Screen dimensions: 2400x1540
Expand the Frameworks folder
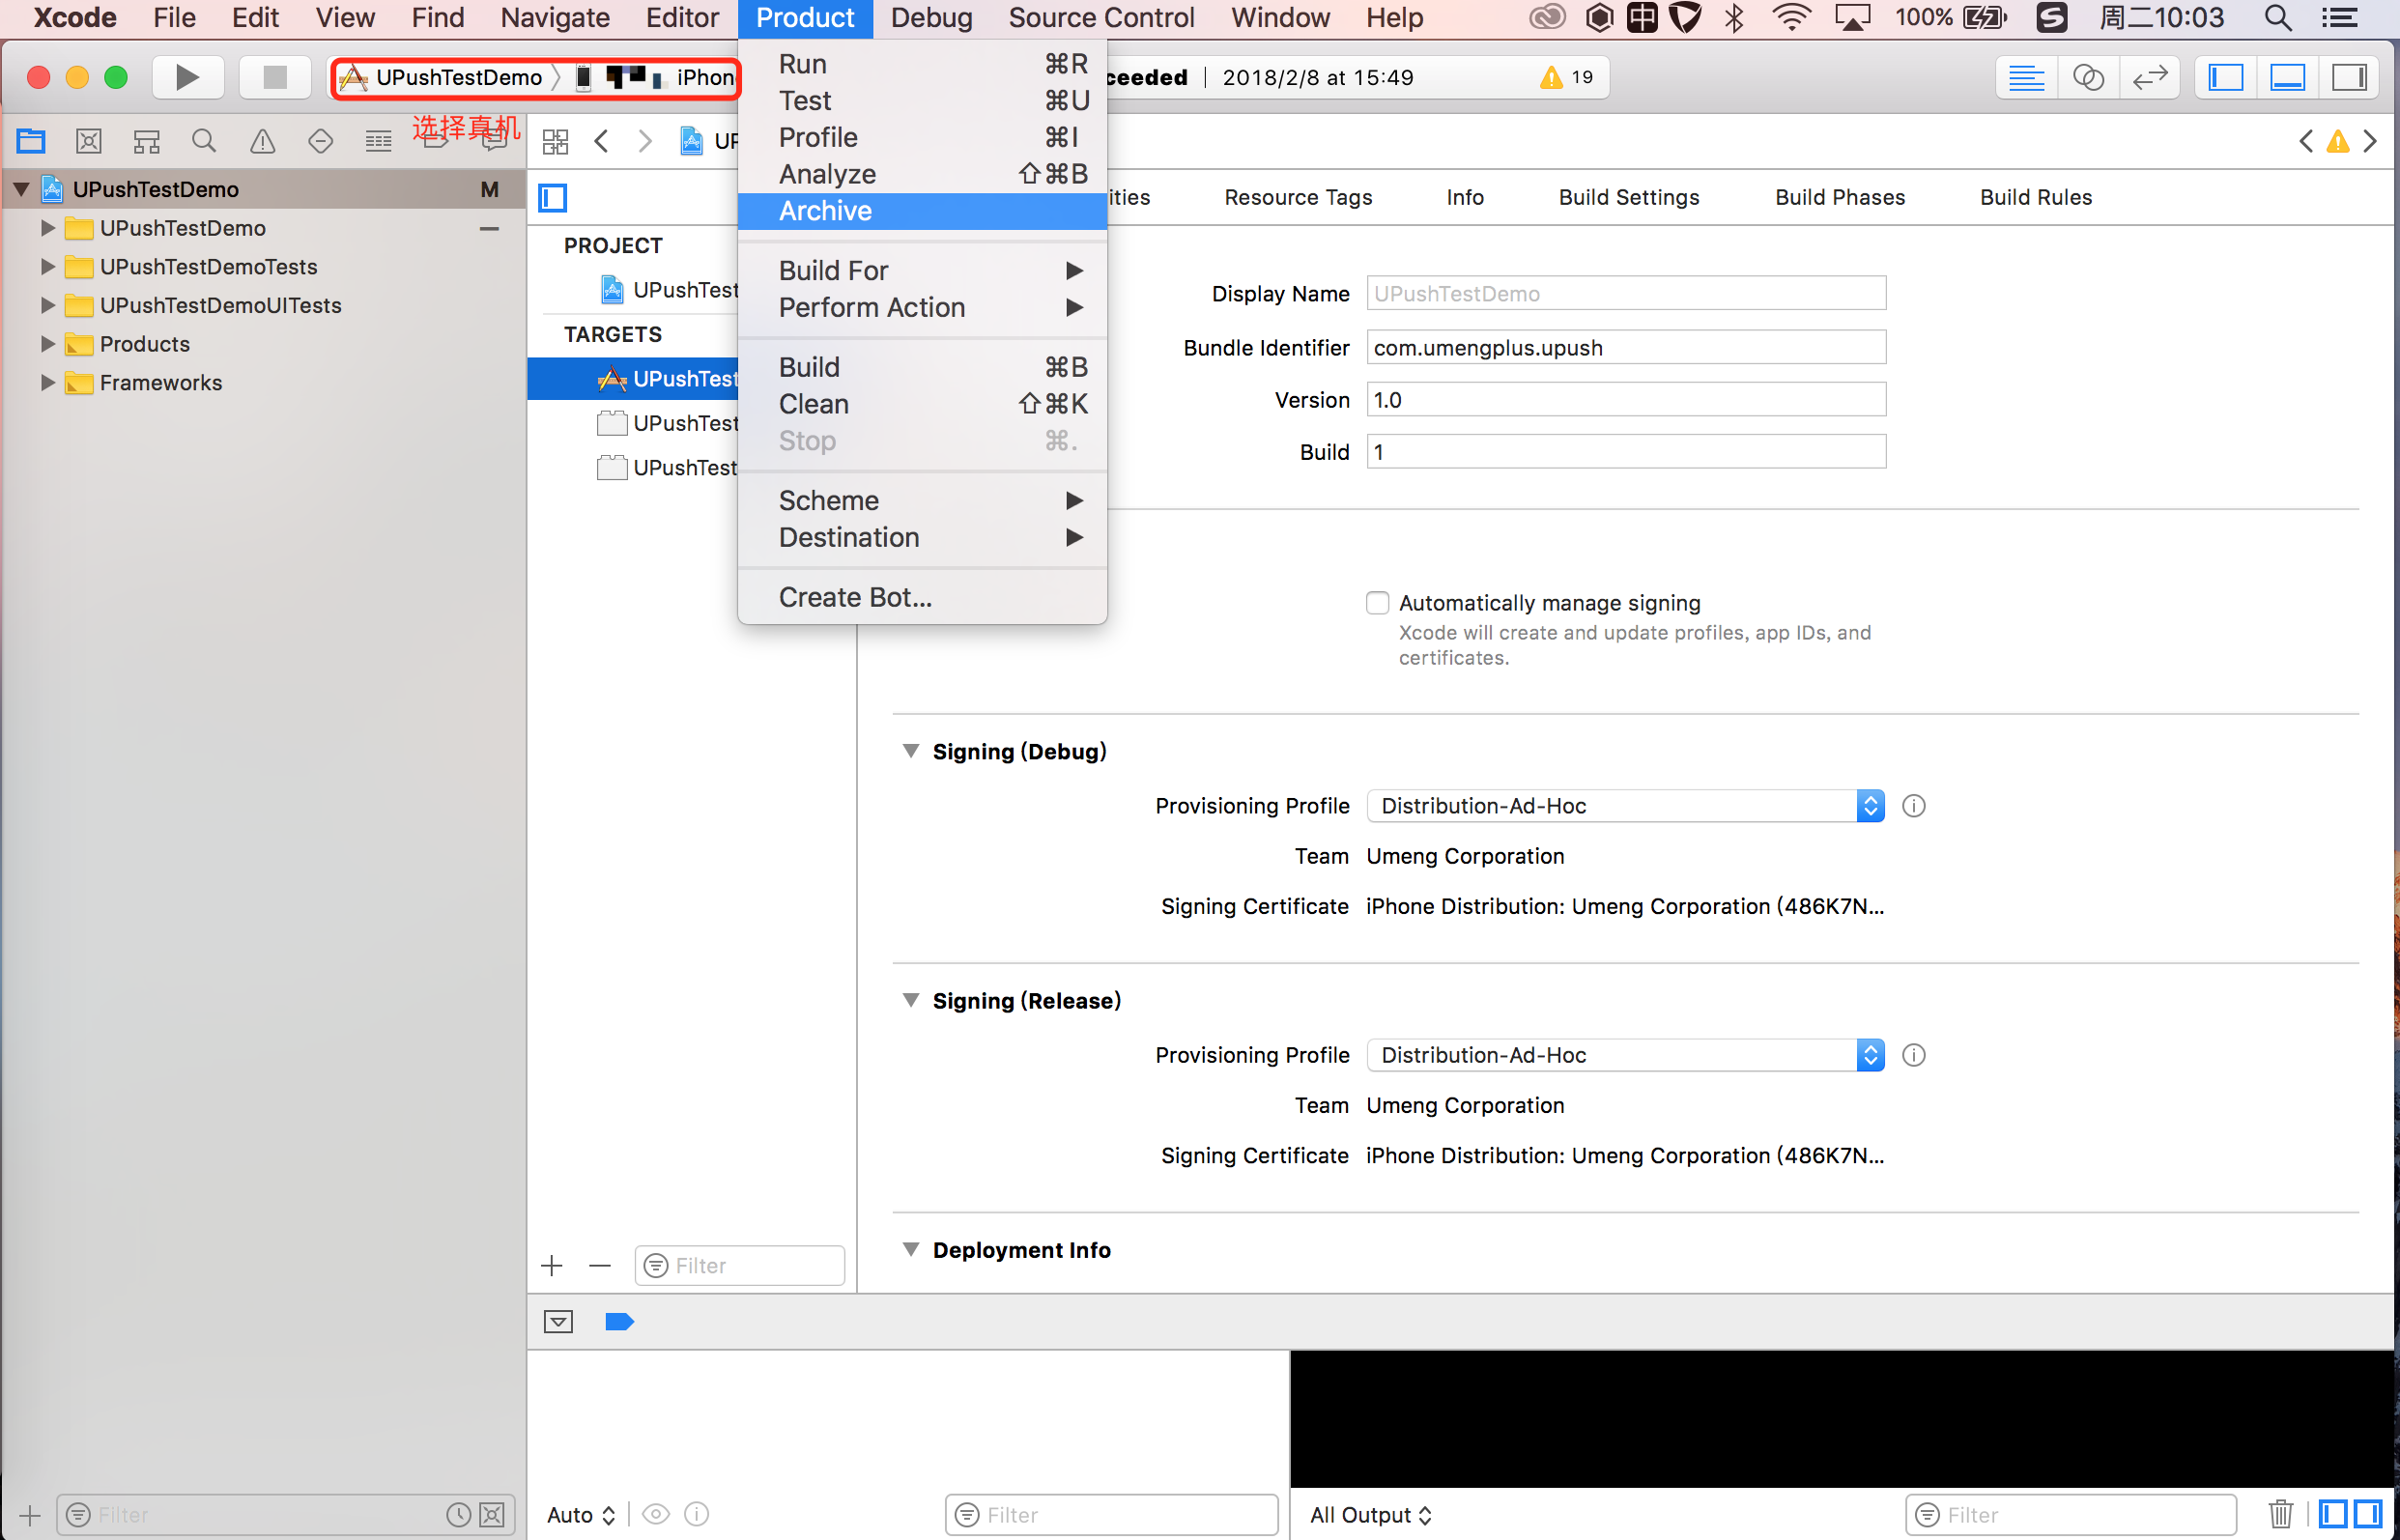point(47,383)
